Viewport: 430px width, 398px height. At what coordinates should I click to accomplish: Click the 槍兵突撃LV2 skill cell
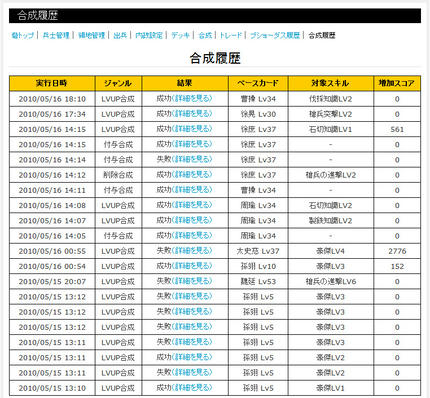point(331,114)
